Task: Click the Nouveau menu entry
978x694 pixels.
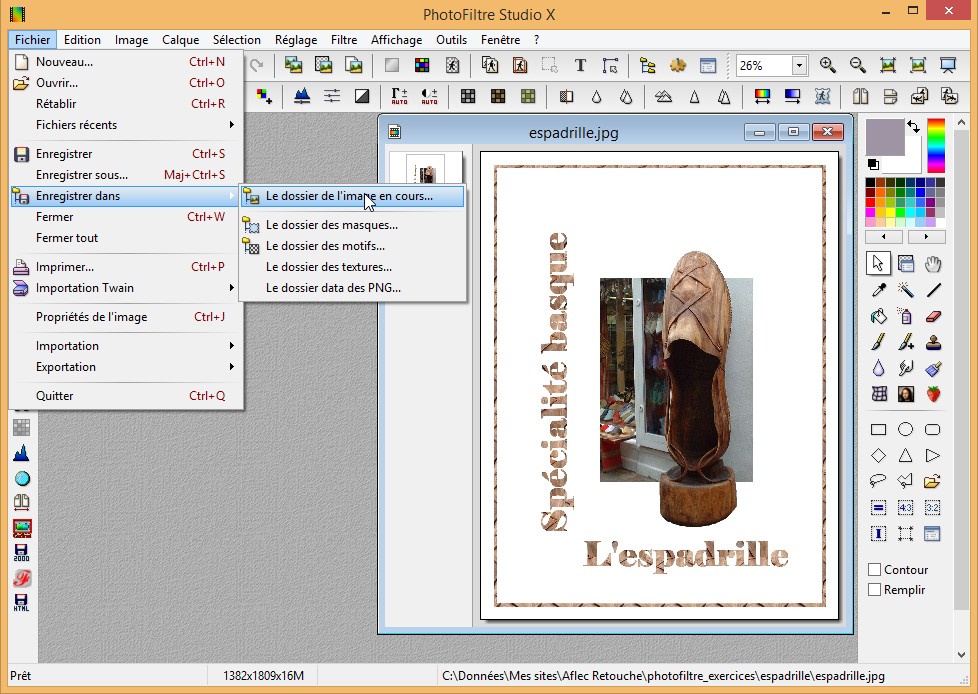Action: (127, 62)
